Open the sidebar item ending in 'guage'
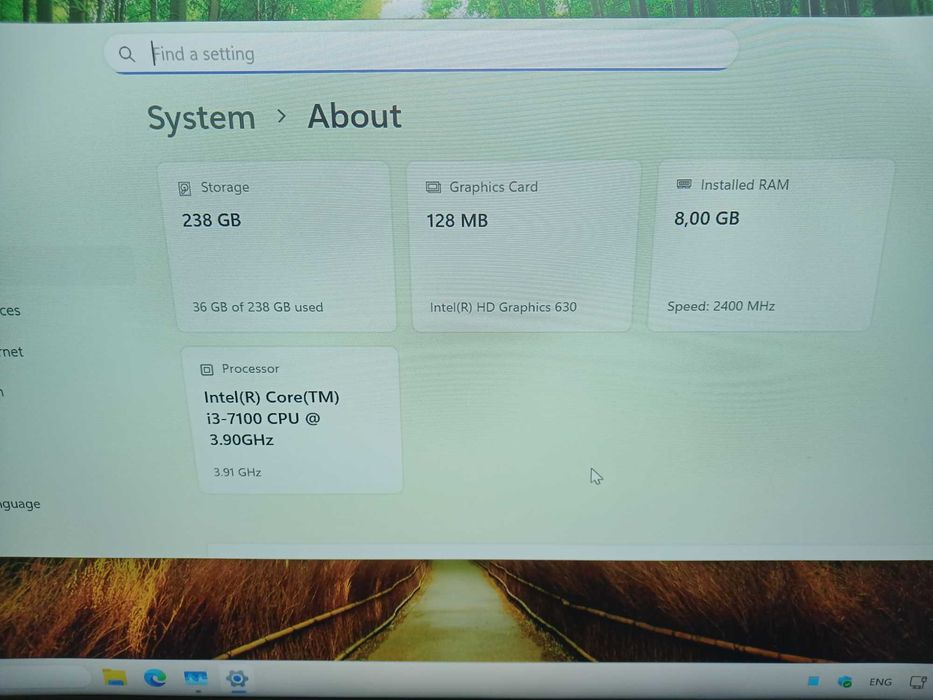The height and width of the screenshot is (700, 933). click(20, 504)
